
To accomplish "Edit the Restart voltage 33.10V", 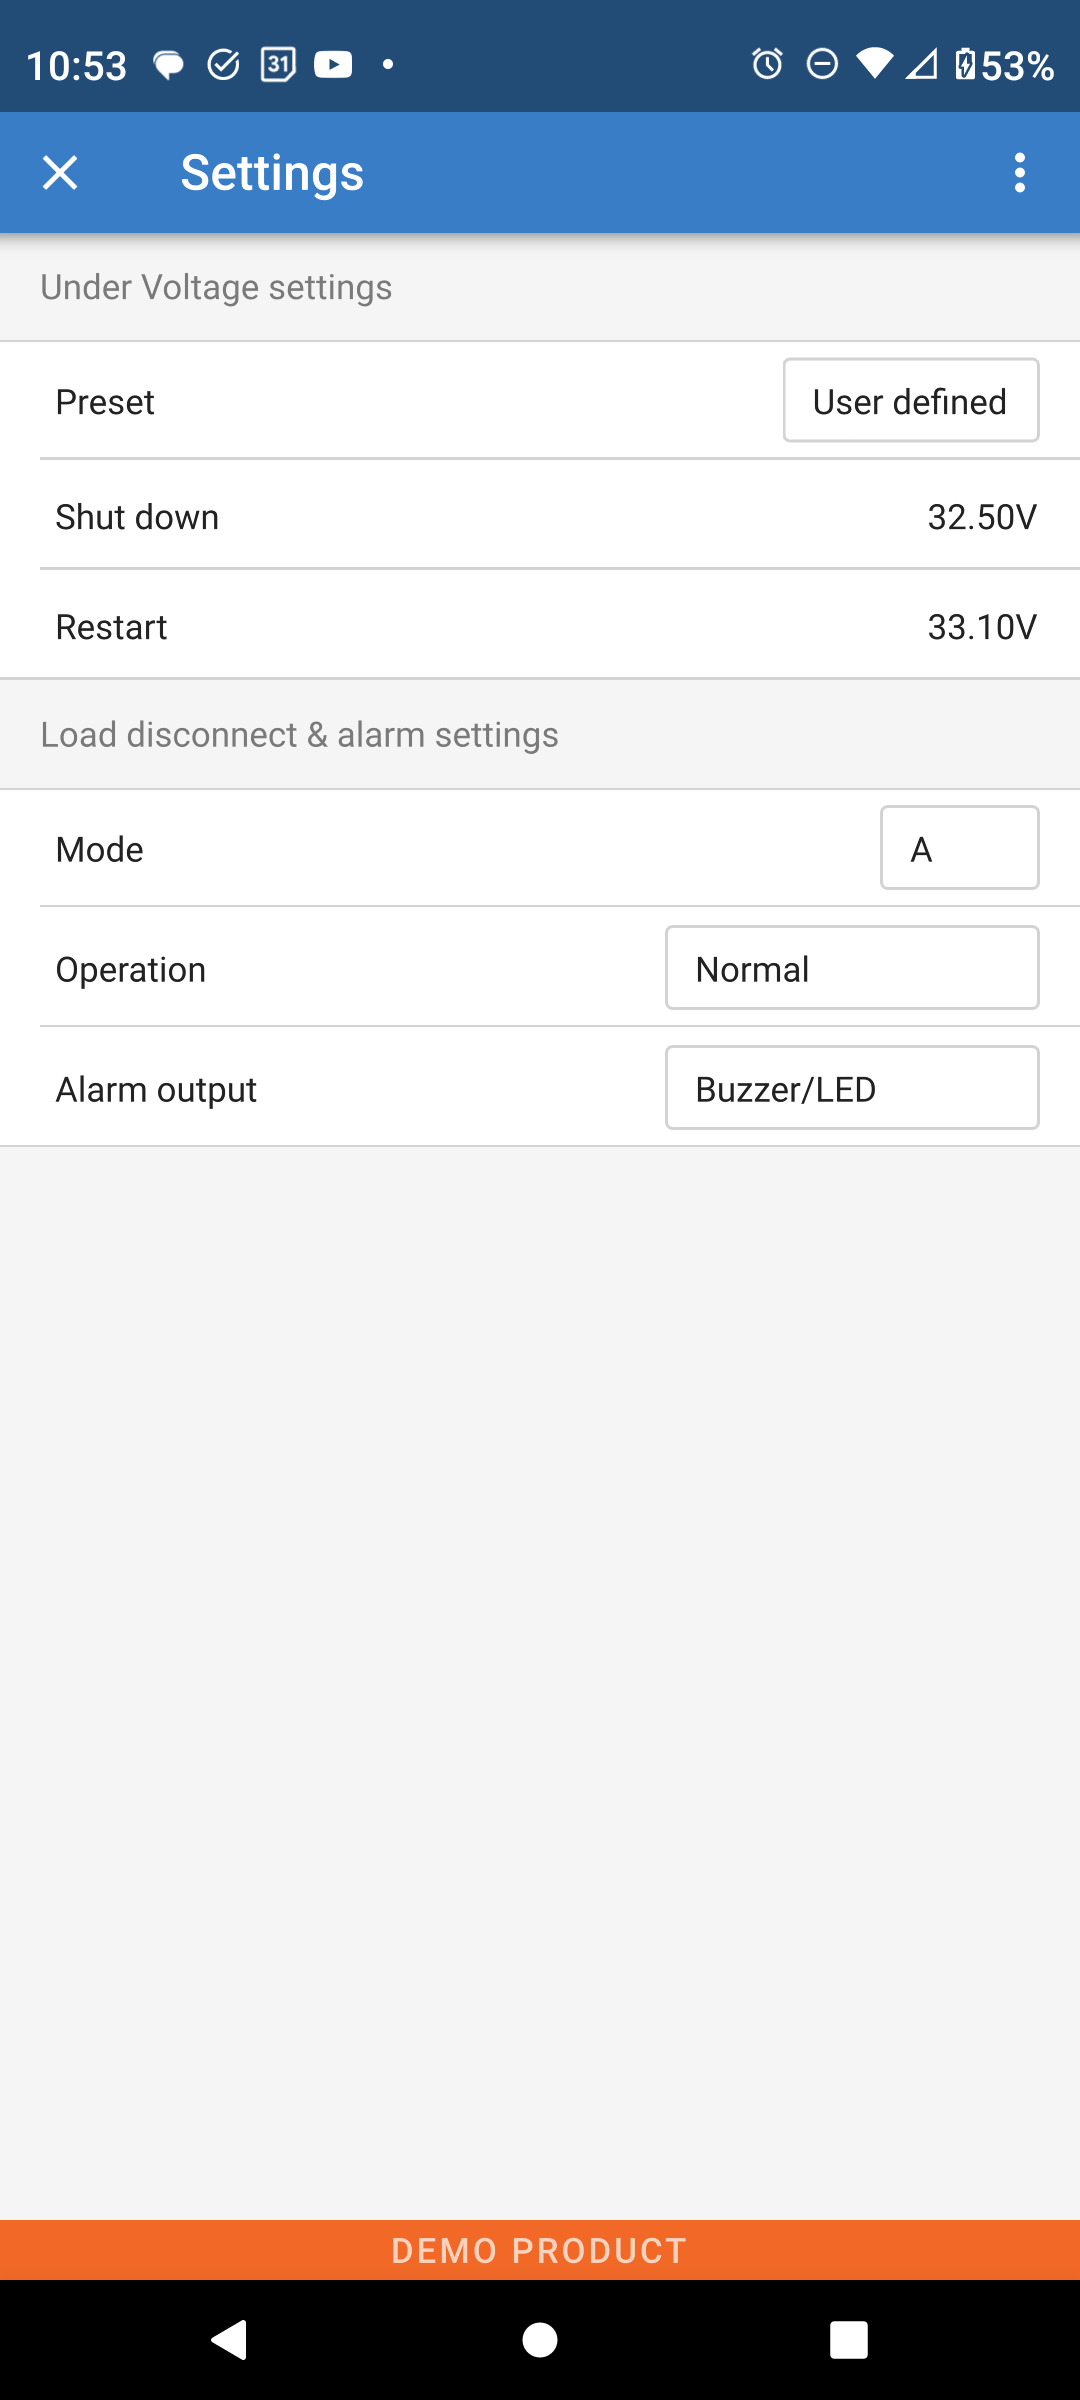I will click(x=981, y=627).
